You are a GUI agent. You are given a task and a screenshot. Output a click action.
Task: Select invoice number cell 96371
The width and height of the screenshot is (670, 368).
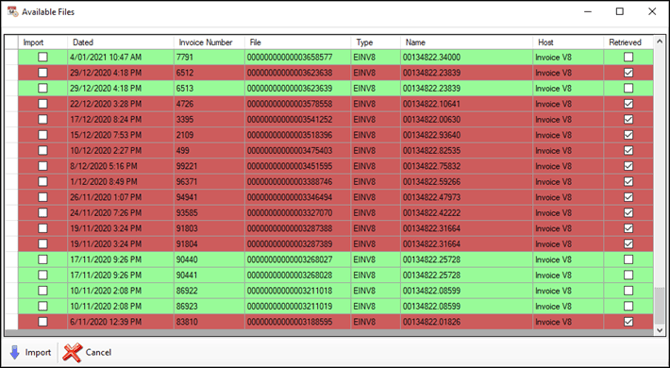point(209,182)
